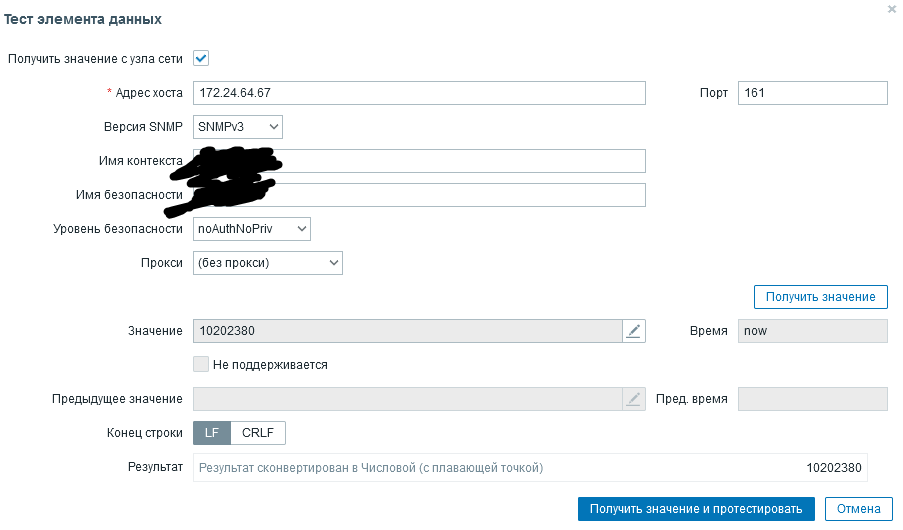Image resolution: width=903 pixels, height=530 pixels.
Task: Expand the Уровень безопасности dropdown
Action: coord(252,229)
